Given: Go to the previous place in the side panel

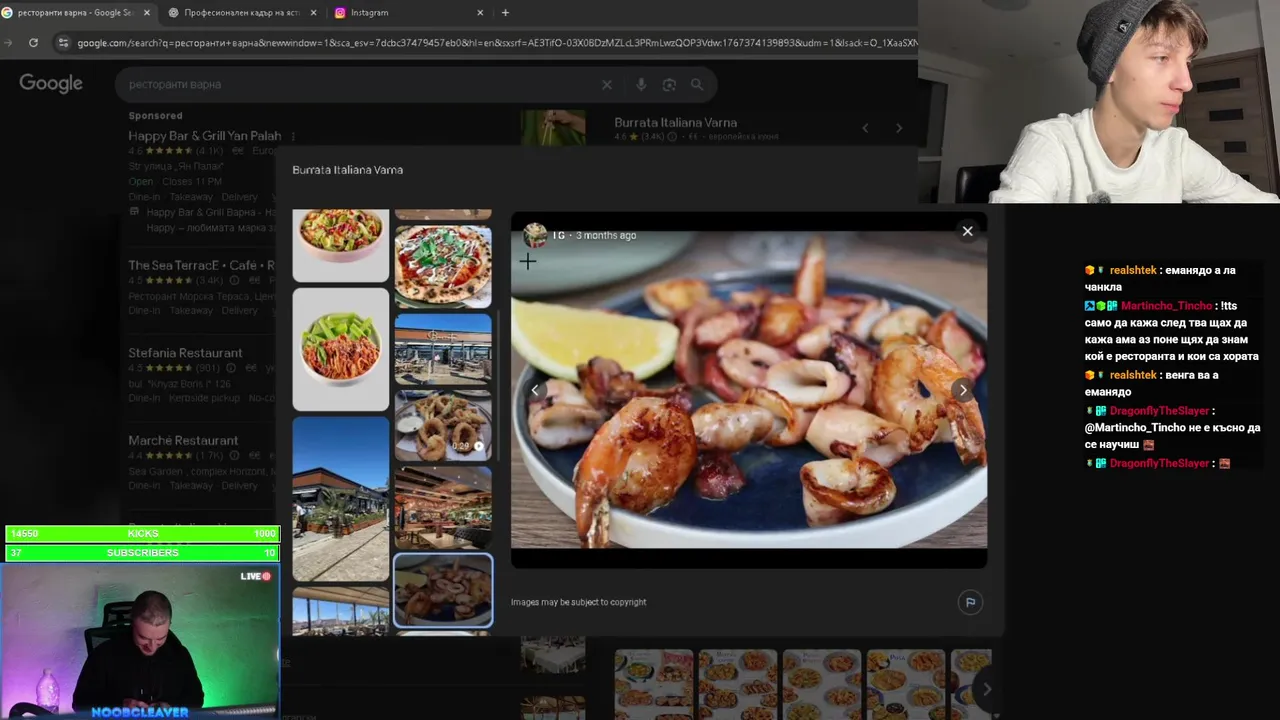Looking at the screenshot, I should 865,128.
